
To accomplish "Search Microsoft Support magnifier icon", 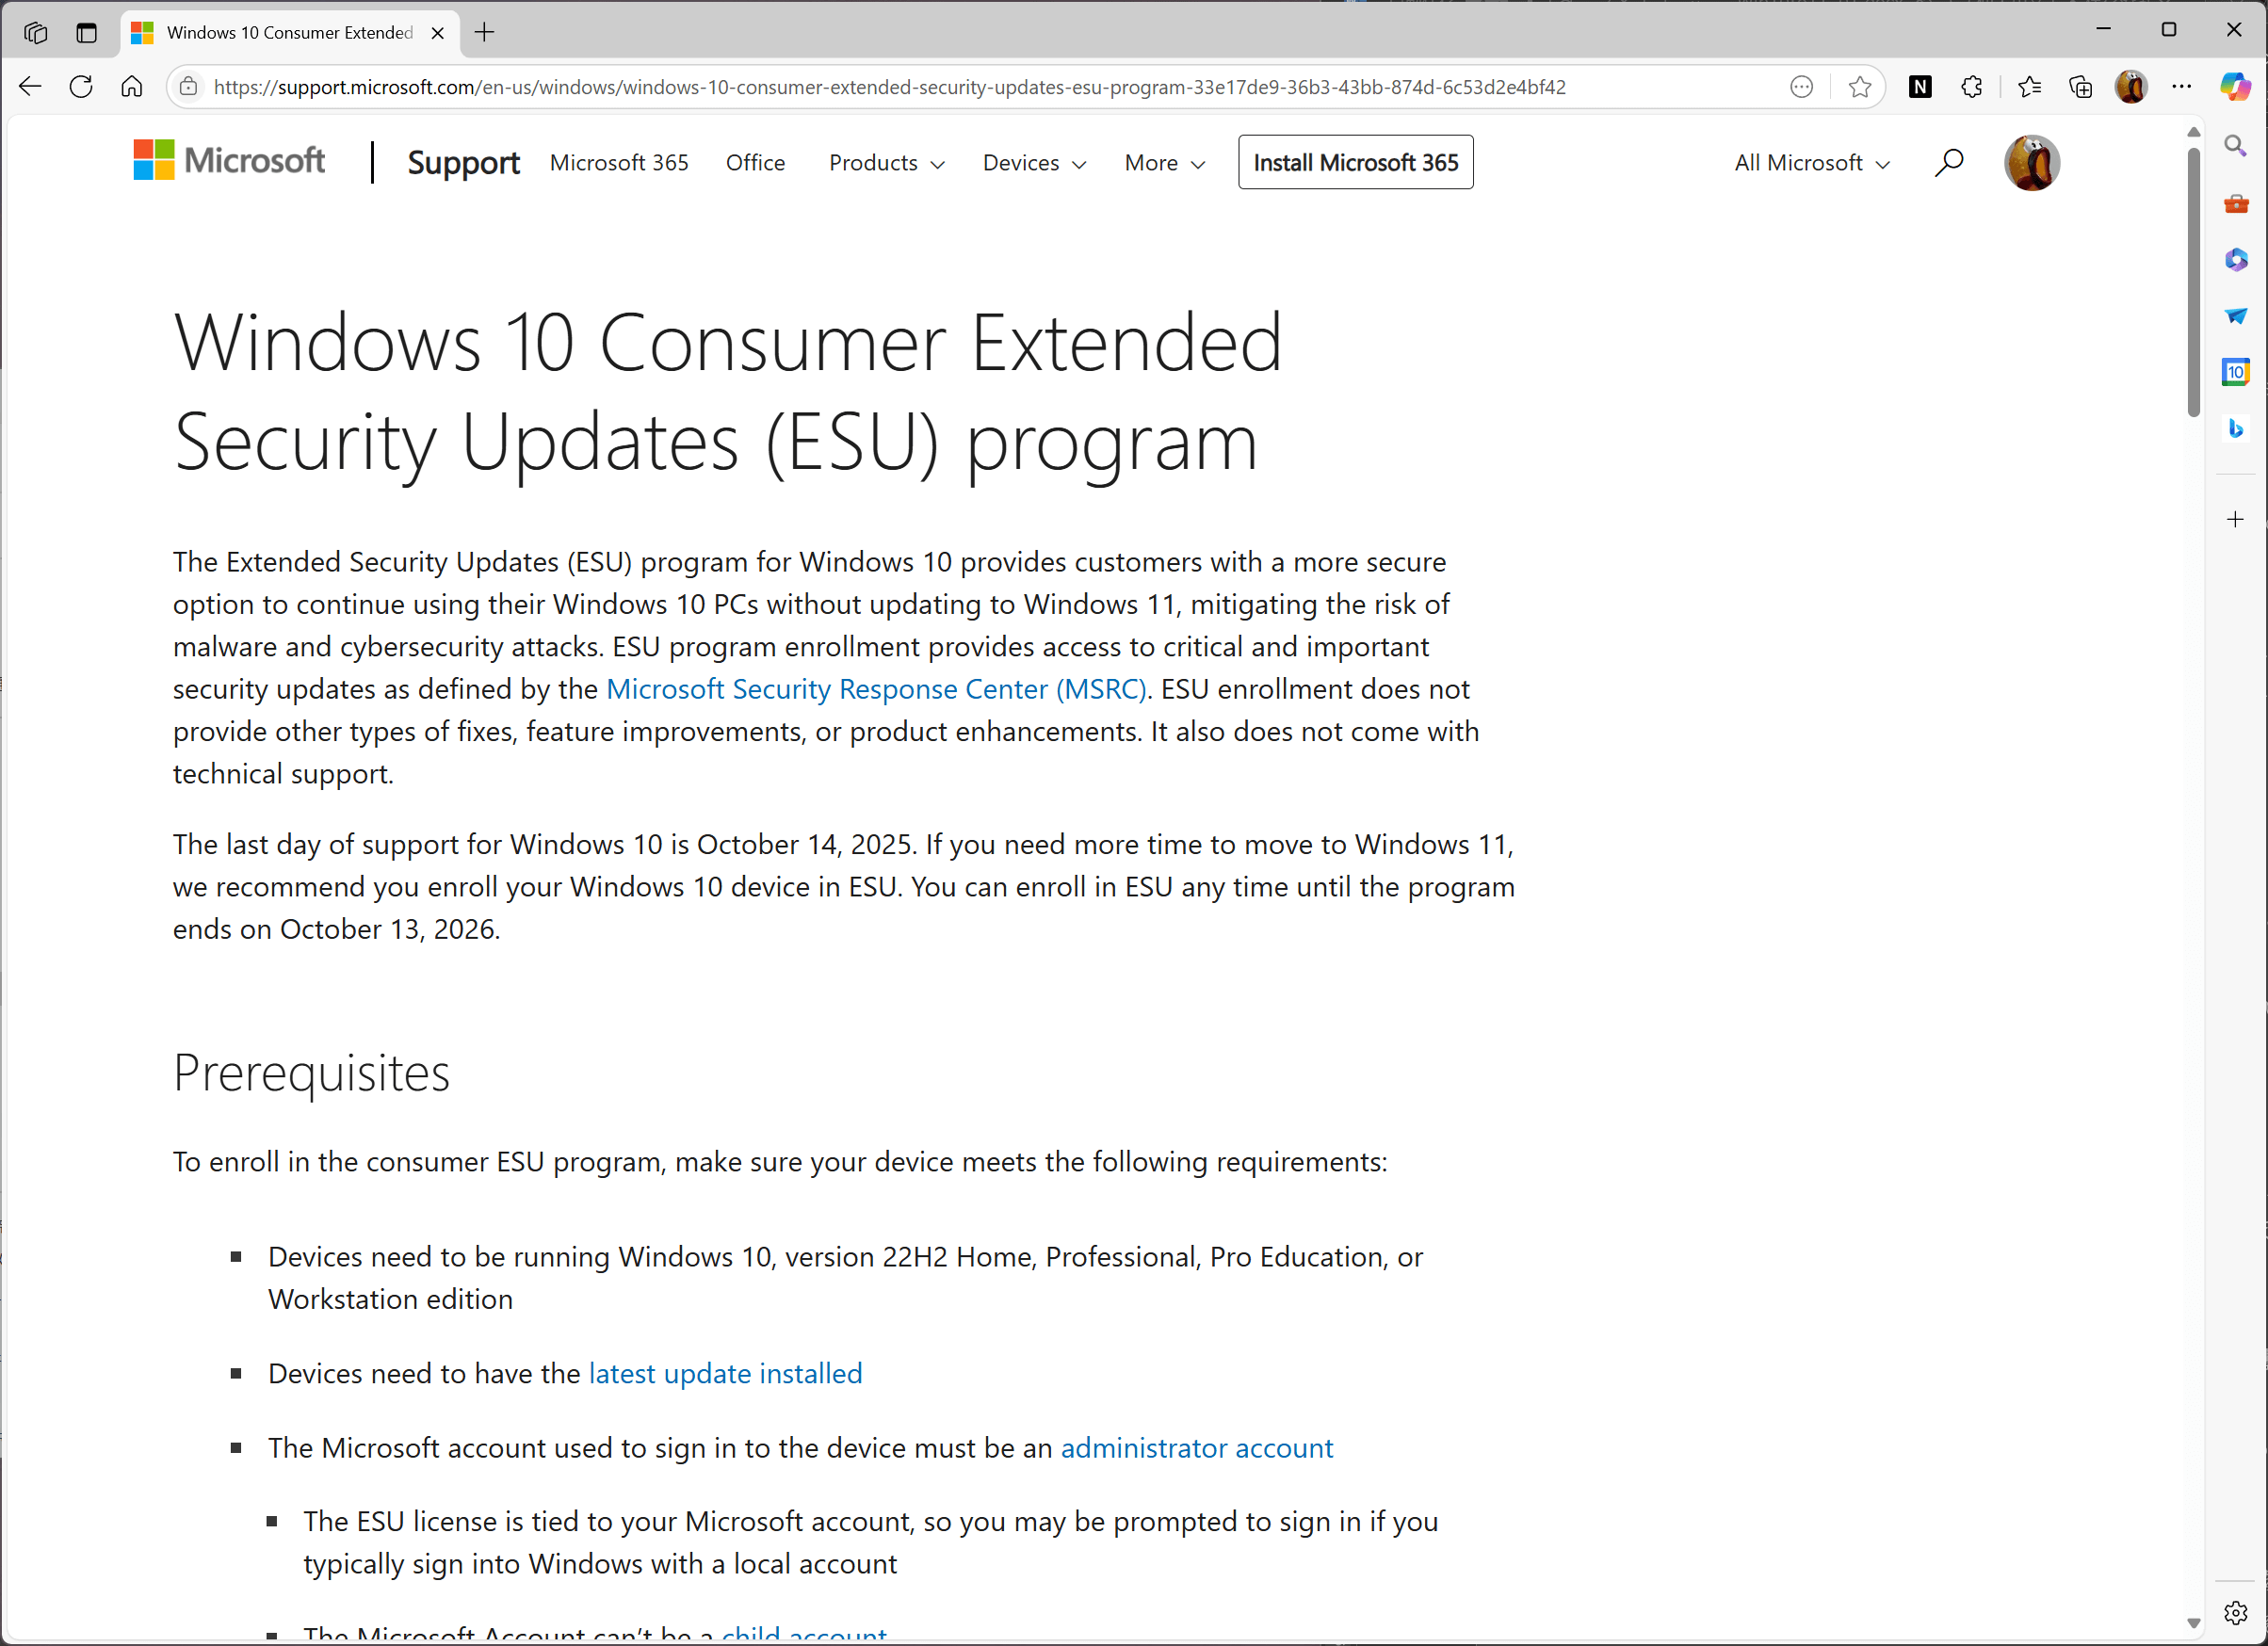I will pos(1948,162).
